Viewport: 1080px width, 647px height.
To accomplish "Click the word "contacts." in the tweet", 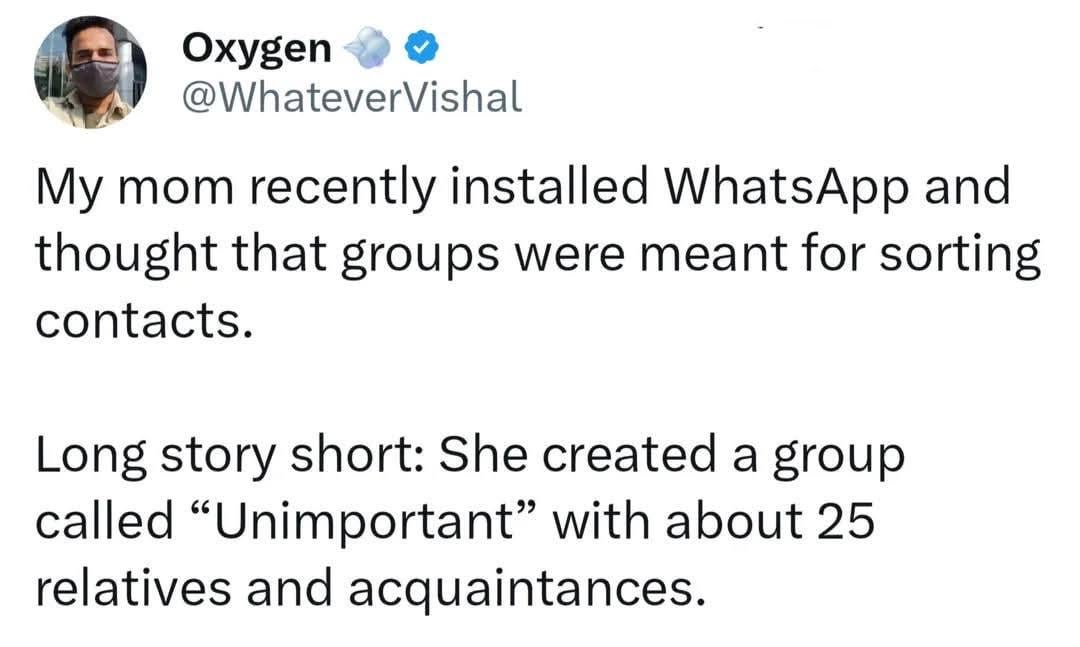I will (140, 319).
